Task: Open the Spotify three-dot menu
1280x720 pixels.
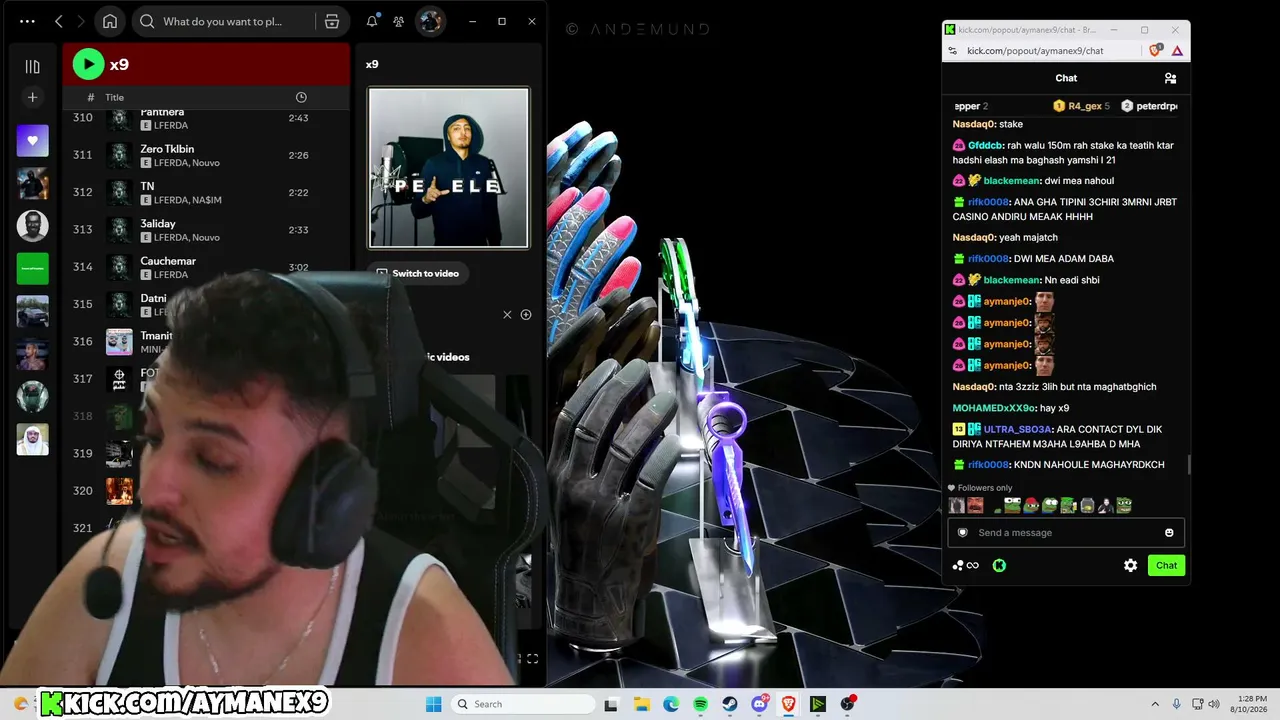Action: click(x=27, y=21)
